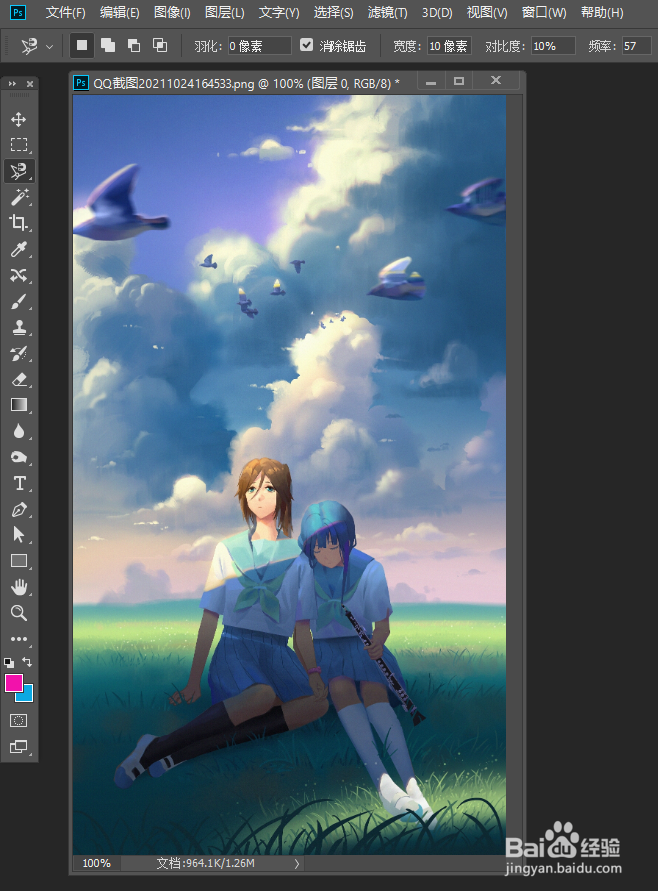The width and height of the screenshot is (658, 891).
Task: Open the tool preset picker dropdown arrow
Action: pos(49,47)
